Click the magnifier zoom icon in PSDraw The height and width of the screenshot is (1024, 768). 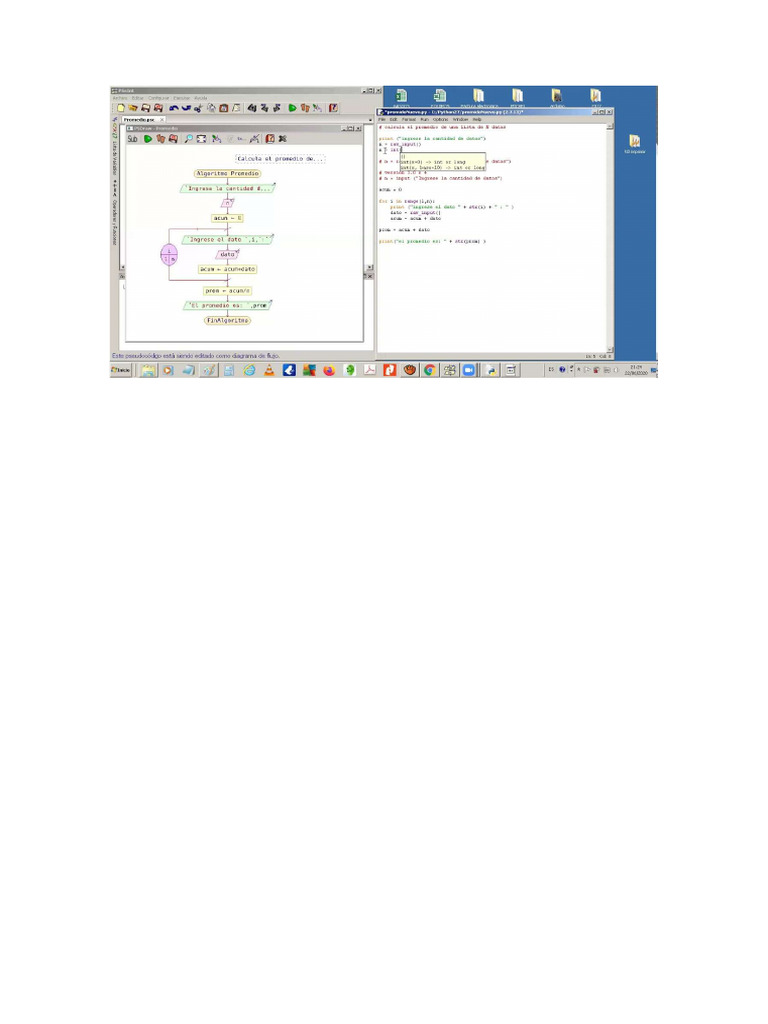(189, 138)
